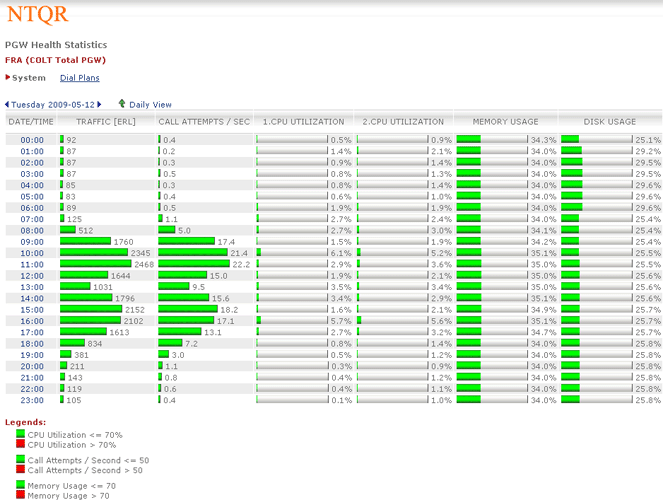The image size is (663, 500).
Task: Click the red arrow next to System
Action: 8,78
